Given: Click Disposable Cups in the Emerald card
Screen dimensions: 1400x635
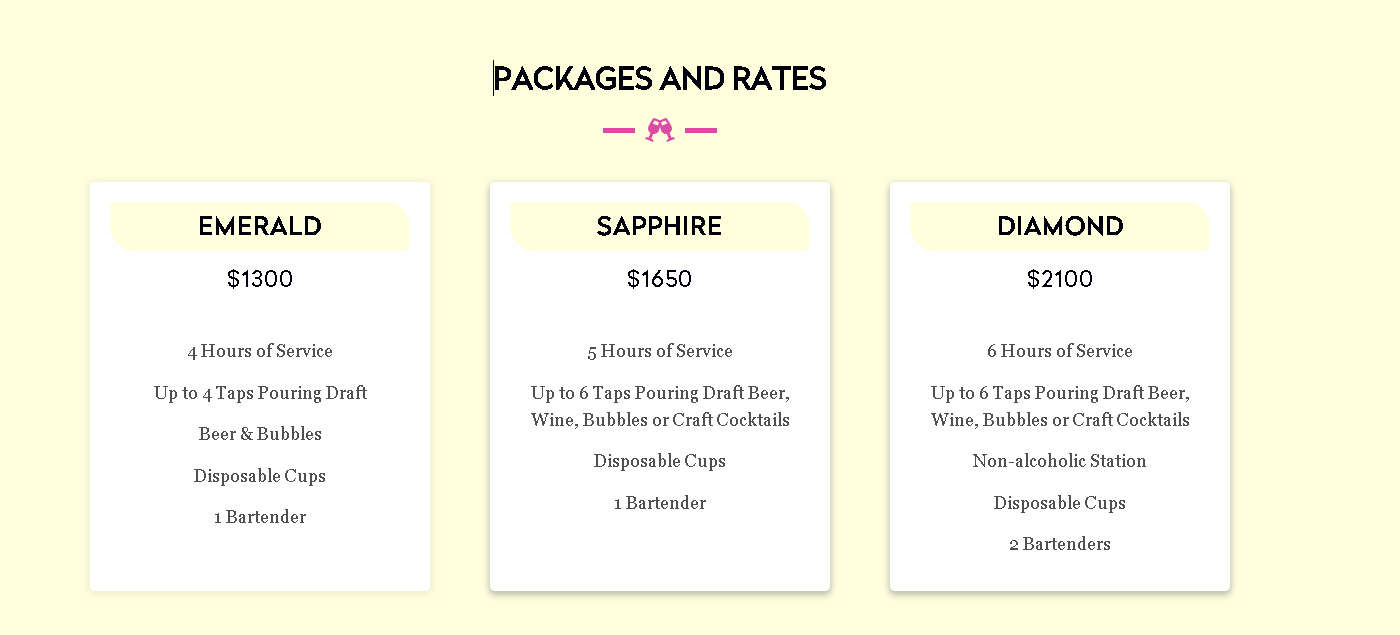Looking at the screenshot, I should click(x=260, y=476).
